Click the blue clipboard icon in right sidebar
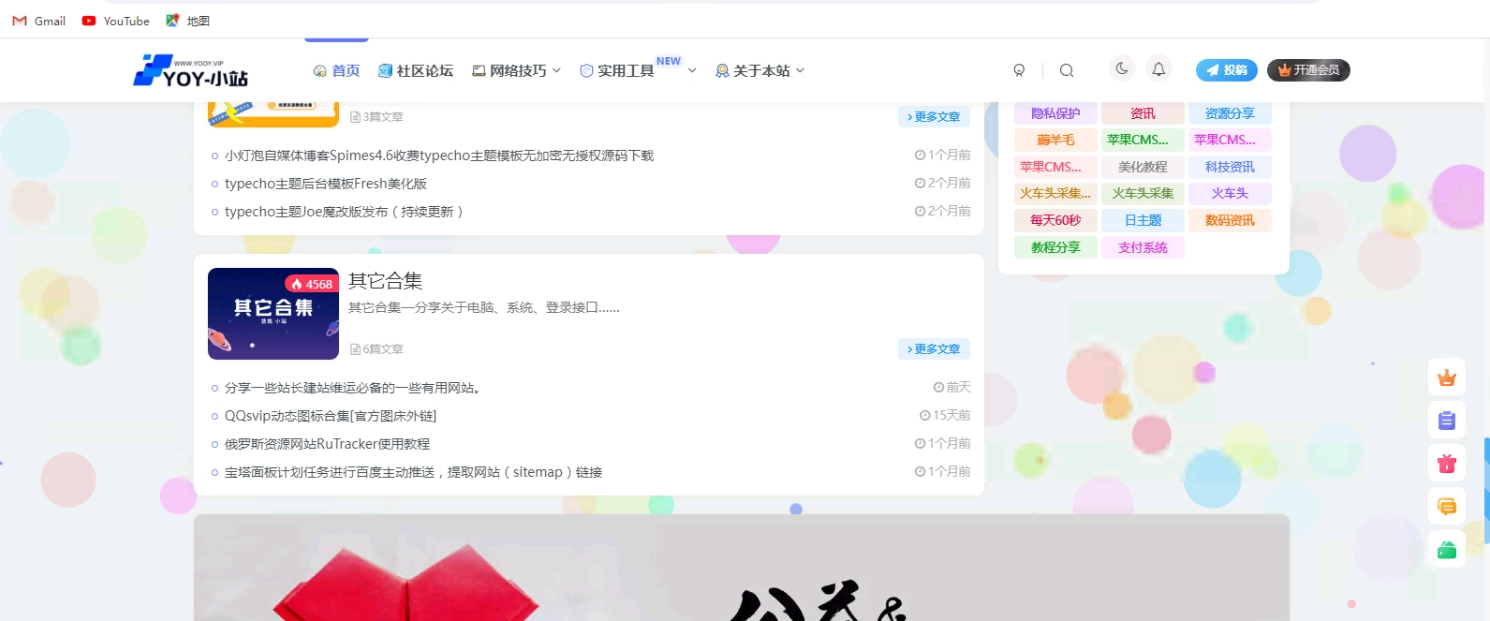 click(x=1446, y=420)
